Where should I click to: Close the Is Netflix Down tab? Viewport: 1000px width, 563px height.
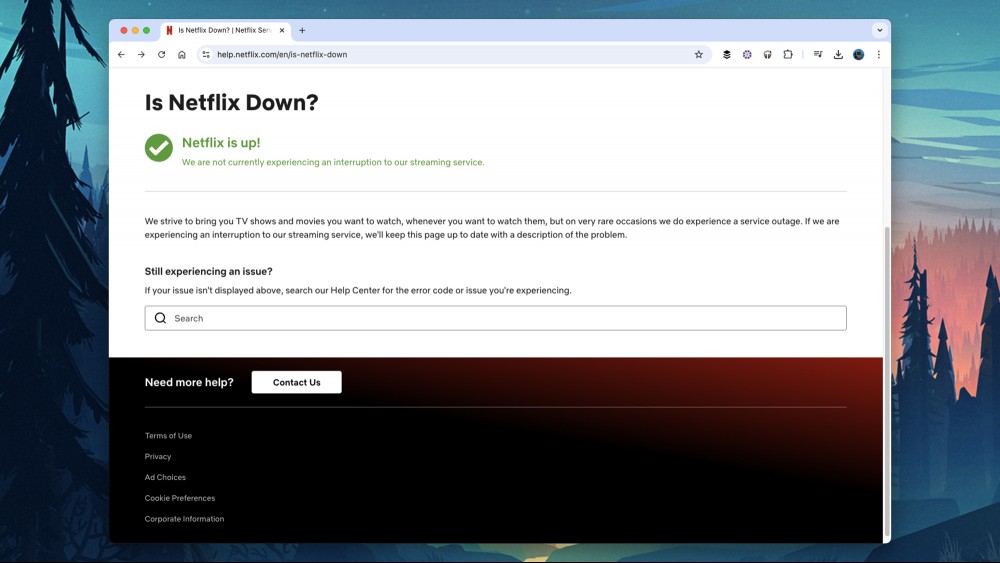pyautogui.click(x=282, y=30)
